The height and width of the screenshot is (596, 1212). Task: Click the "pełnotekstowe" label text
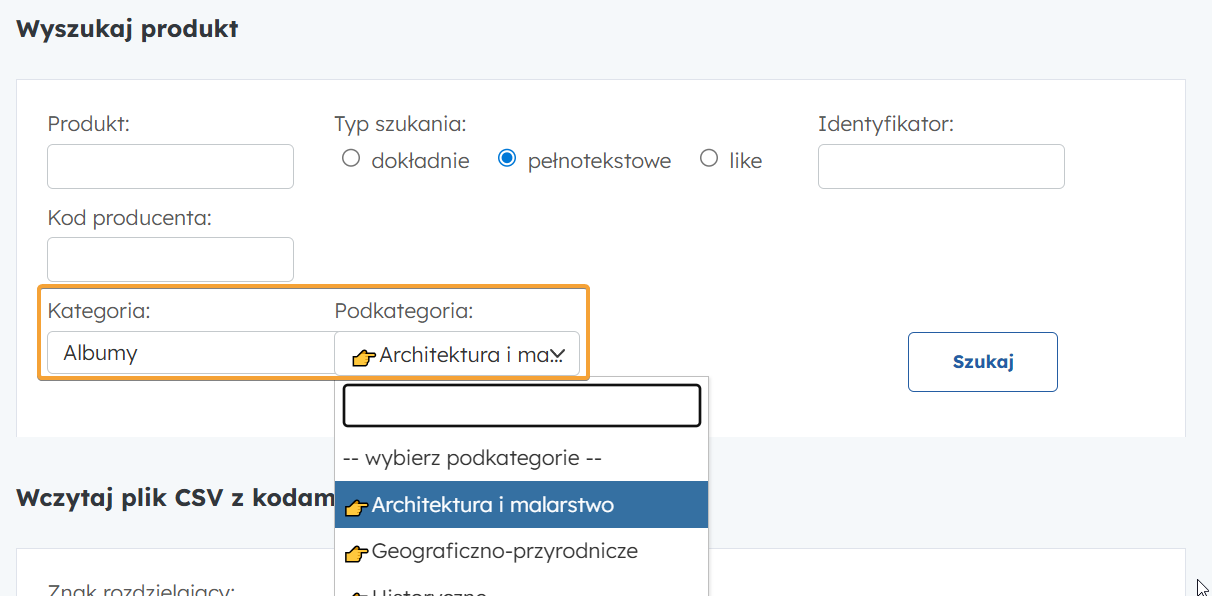[599, 161]
